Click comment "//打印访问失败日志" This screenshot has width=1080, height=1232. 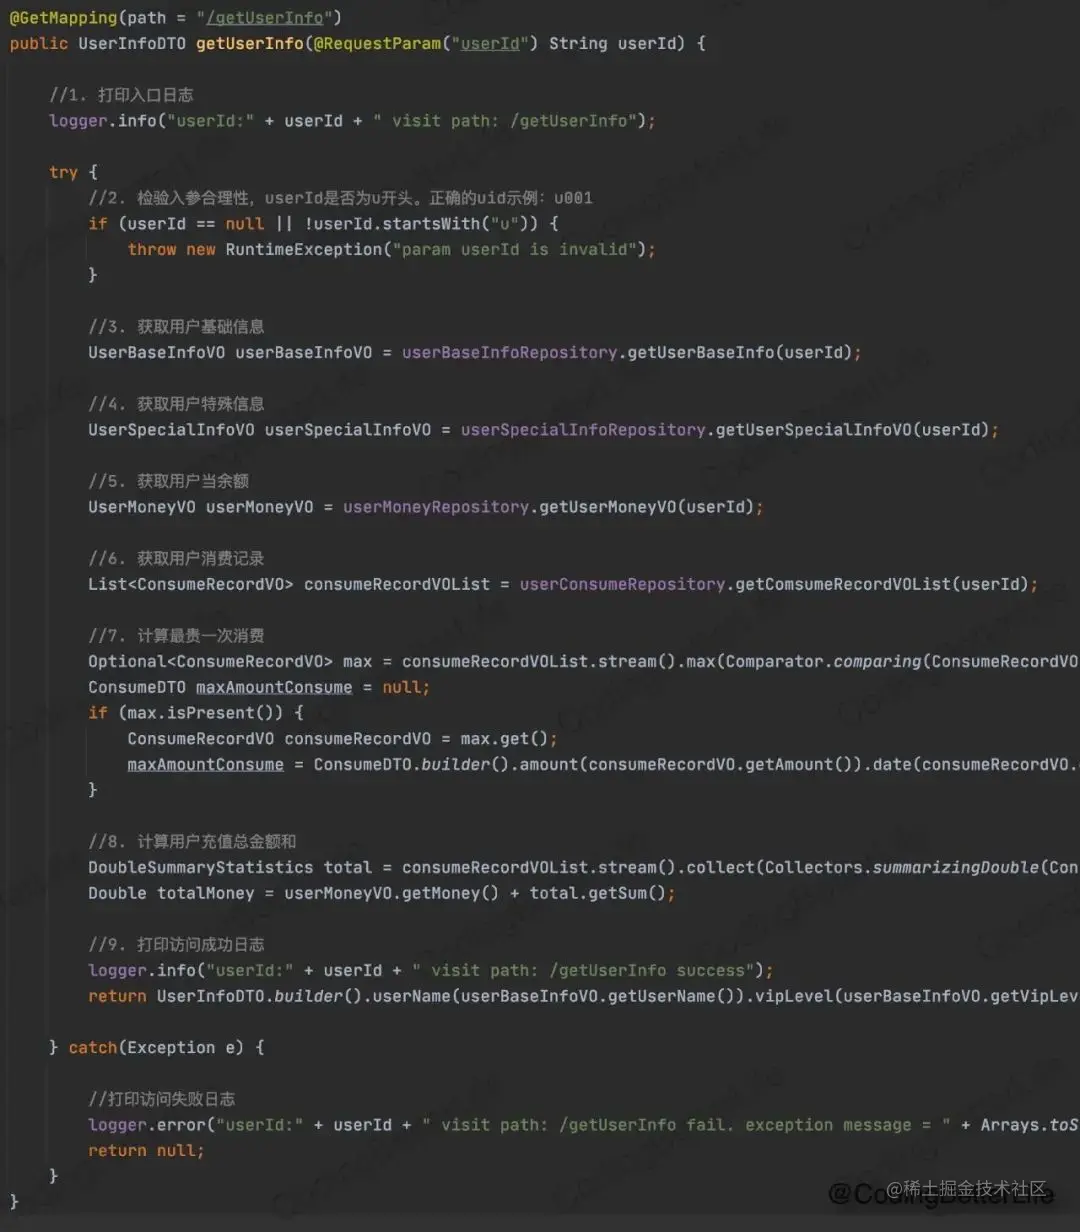pyautogui.click(x=161, y=1099)
